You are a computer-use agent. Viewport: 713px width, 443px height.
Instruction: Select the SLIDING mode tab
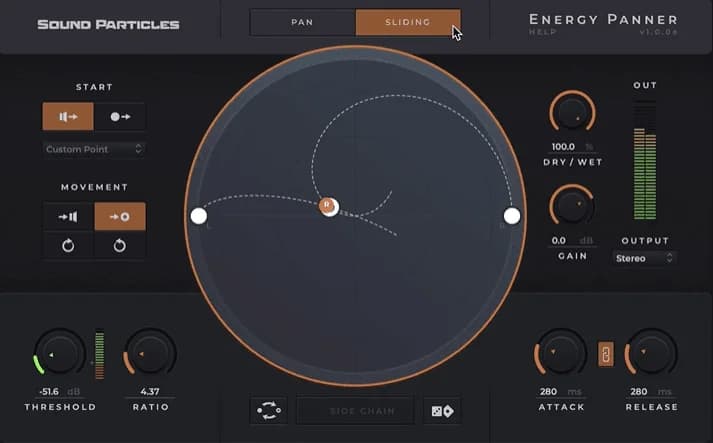(408, 22)
